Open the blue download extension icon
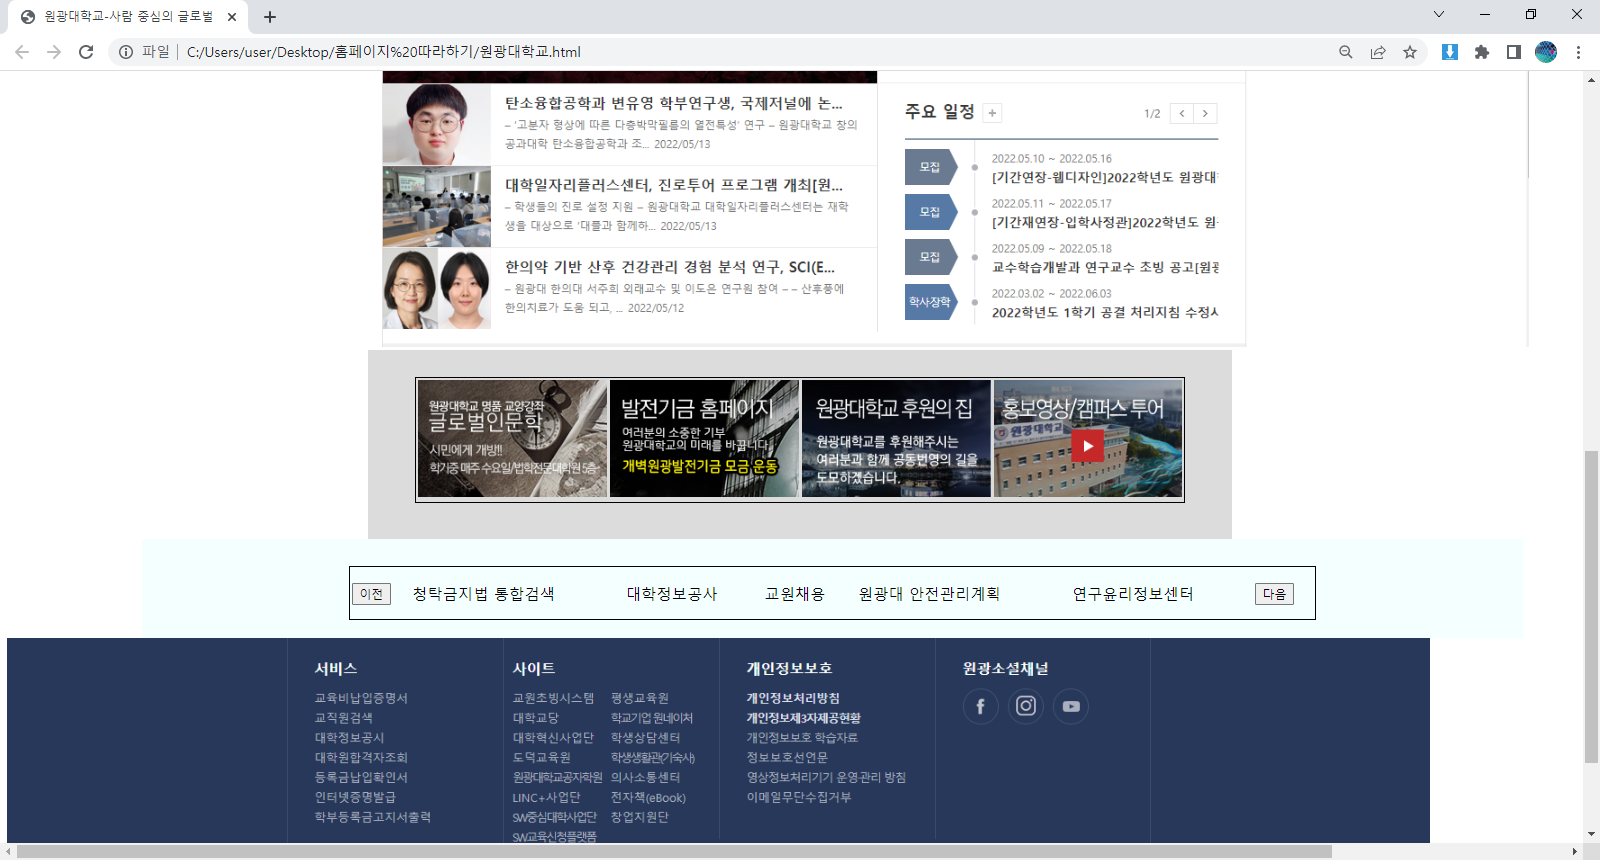The image size is (1600, 860). 1449,52
